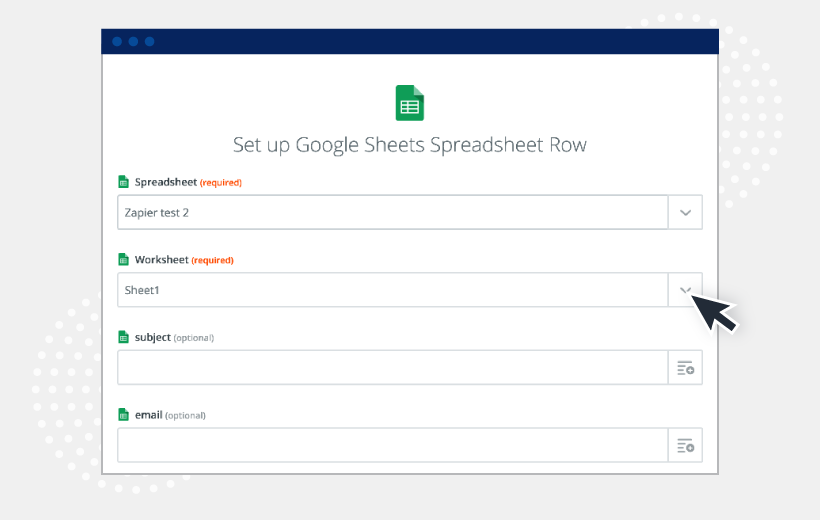Screen dimensions: 820x520
Task: Select the 'Zapier test 2' spreadsheet box
Action: pyautogui.click(x=393, y=212)
